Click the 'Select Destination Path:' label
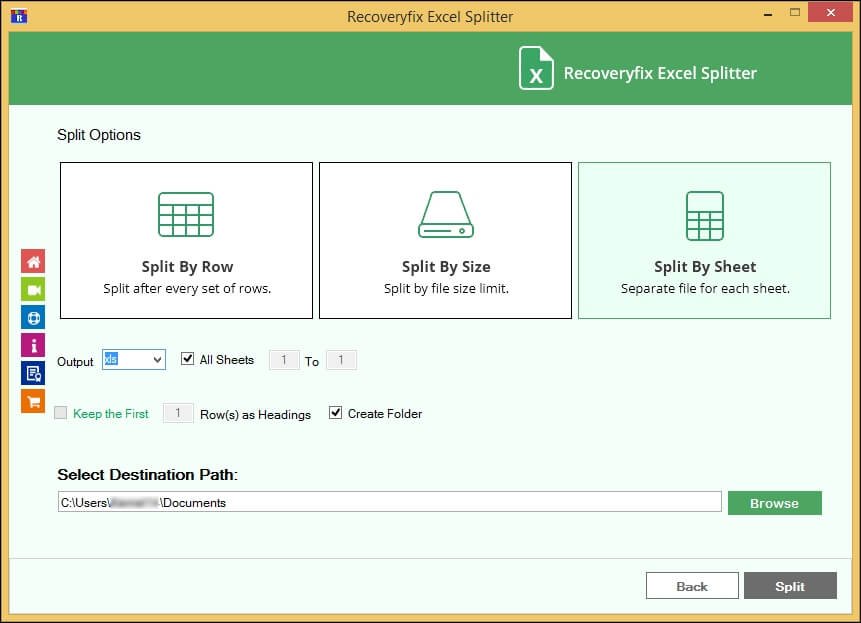This screenshot has width=861, height=623. coord(147,474)
